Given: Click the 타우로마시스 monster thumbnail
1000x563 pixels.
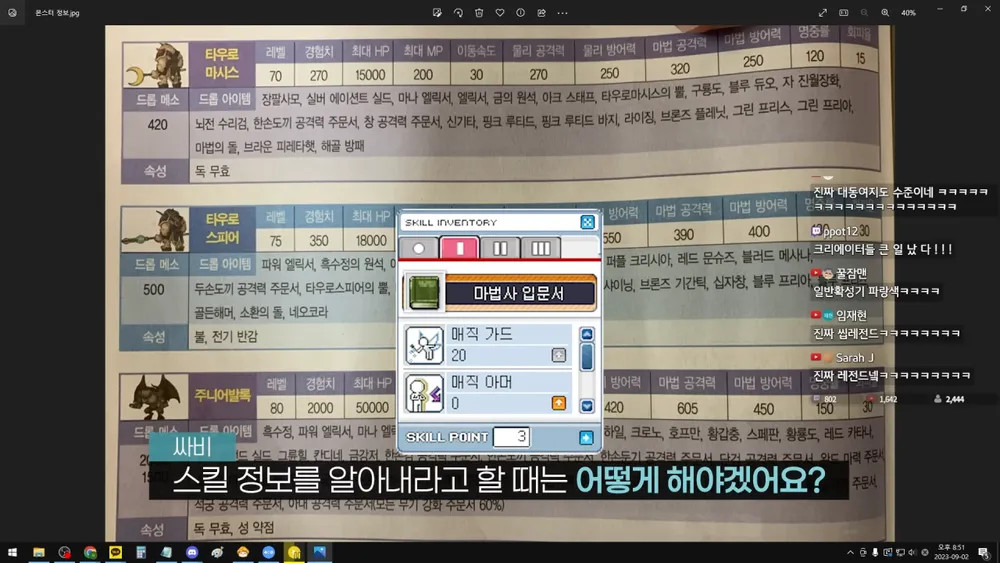Looking at the screenshot, I should (x=155, y=65).
